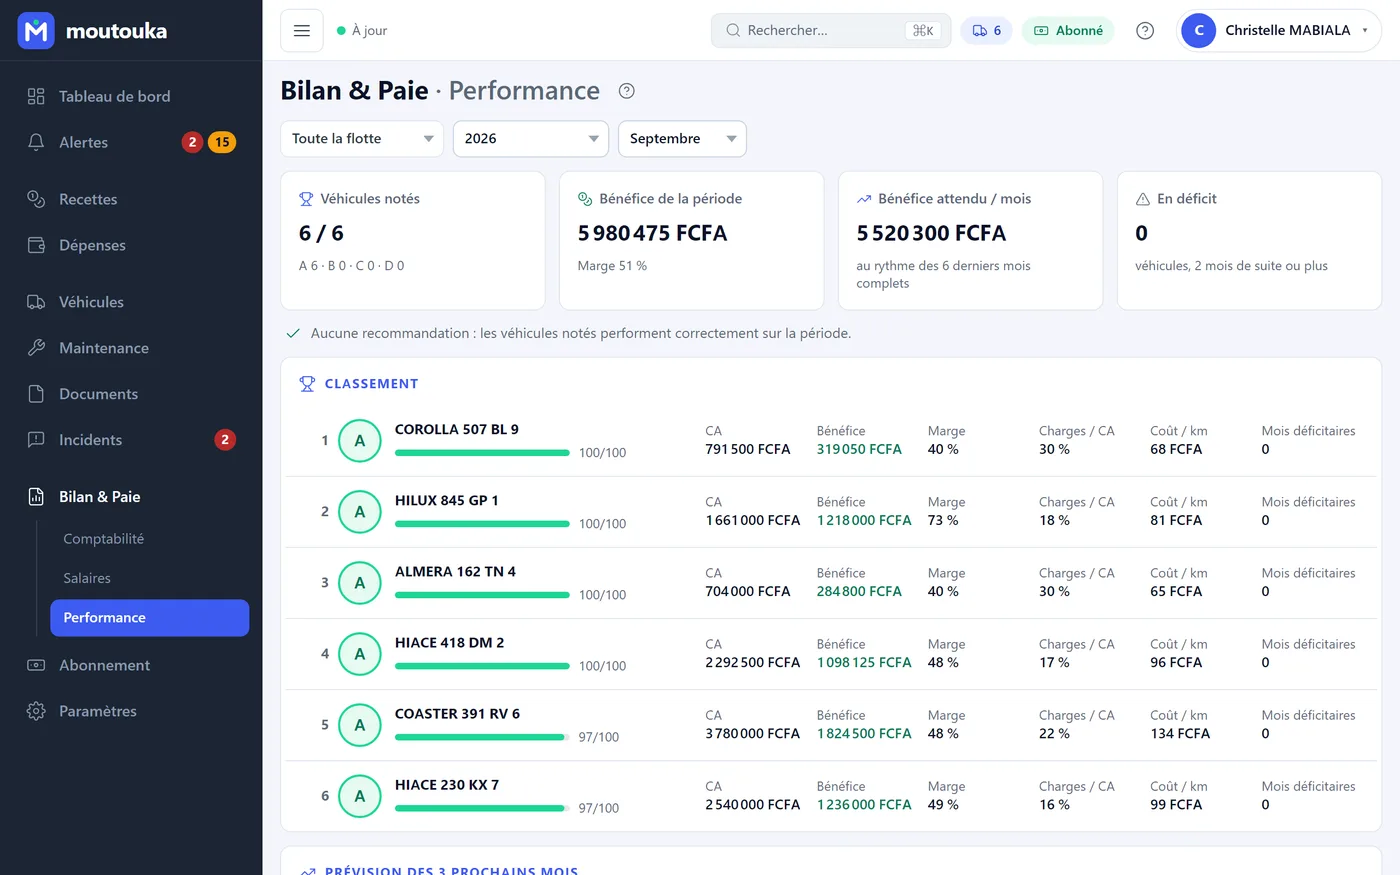The width and height of the screenshot is (1400, 875).
Task: Click the moutouka logo icon
Action: 36,31
